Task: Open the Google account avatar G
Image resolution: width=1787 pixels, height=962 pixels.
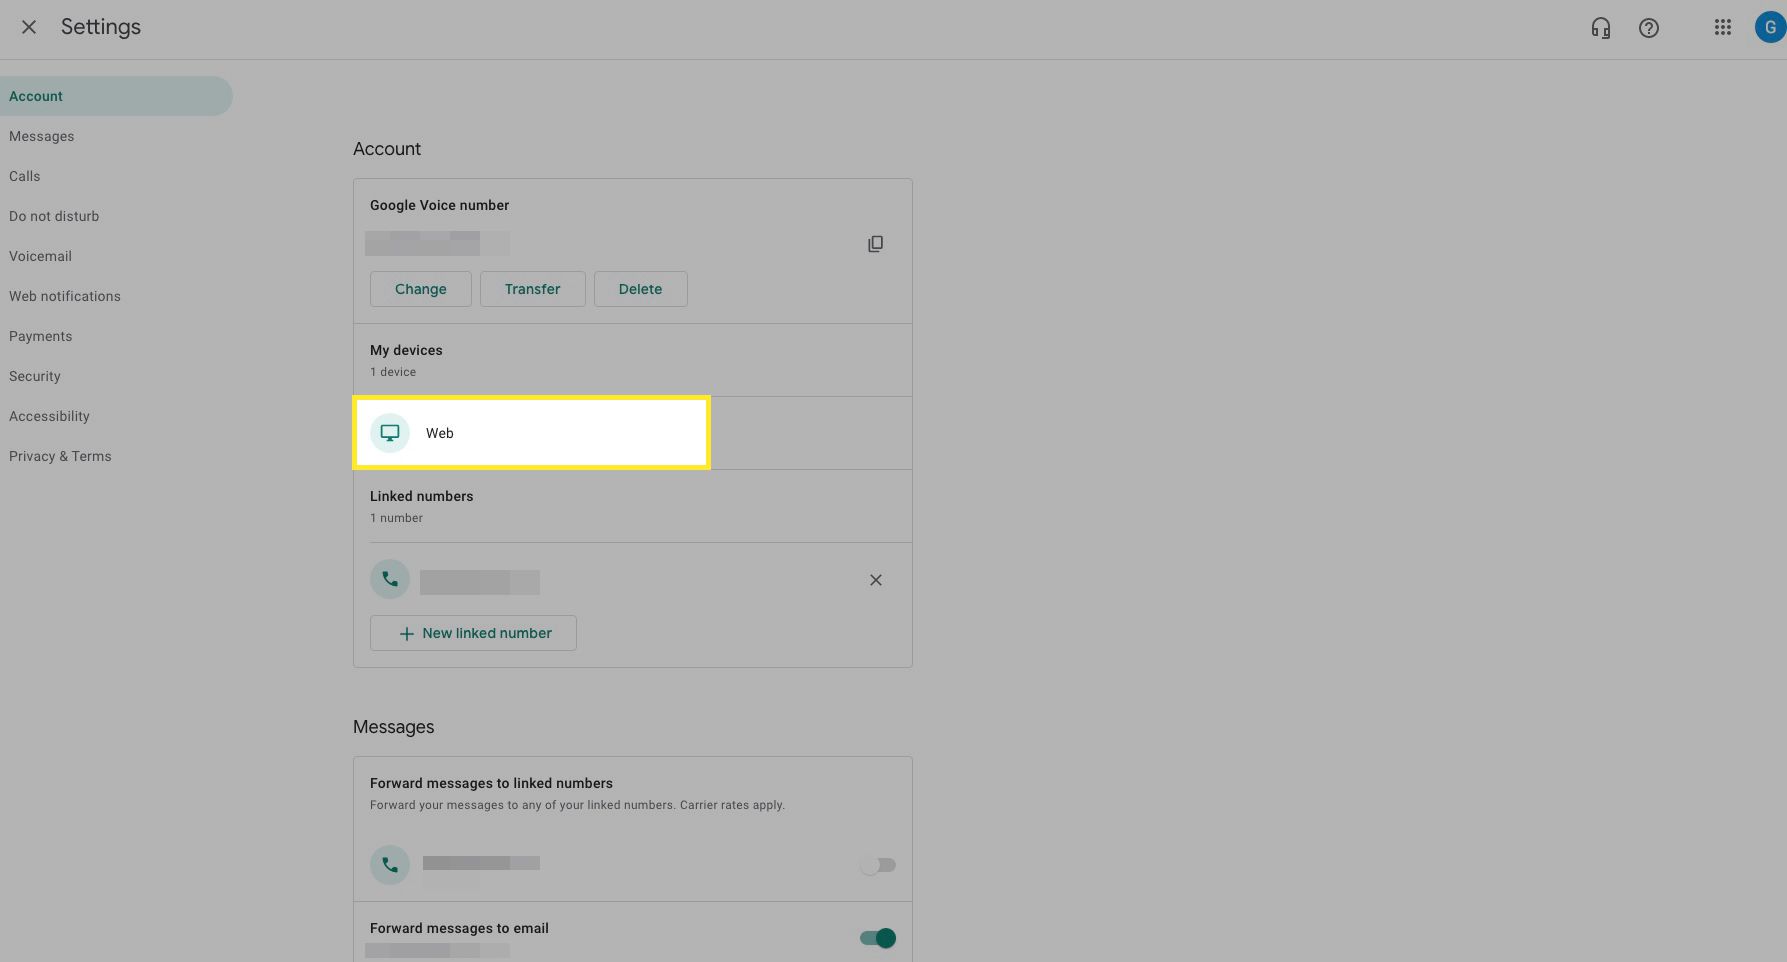Action: point(1770,28)
